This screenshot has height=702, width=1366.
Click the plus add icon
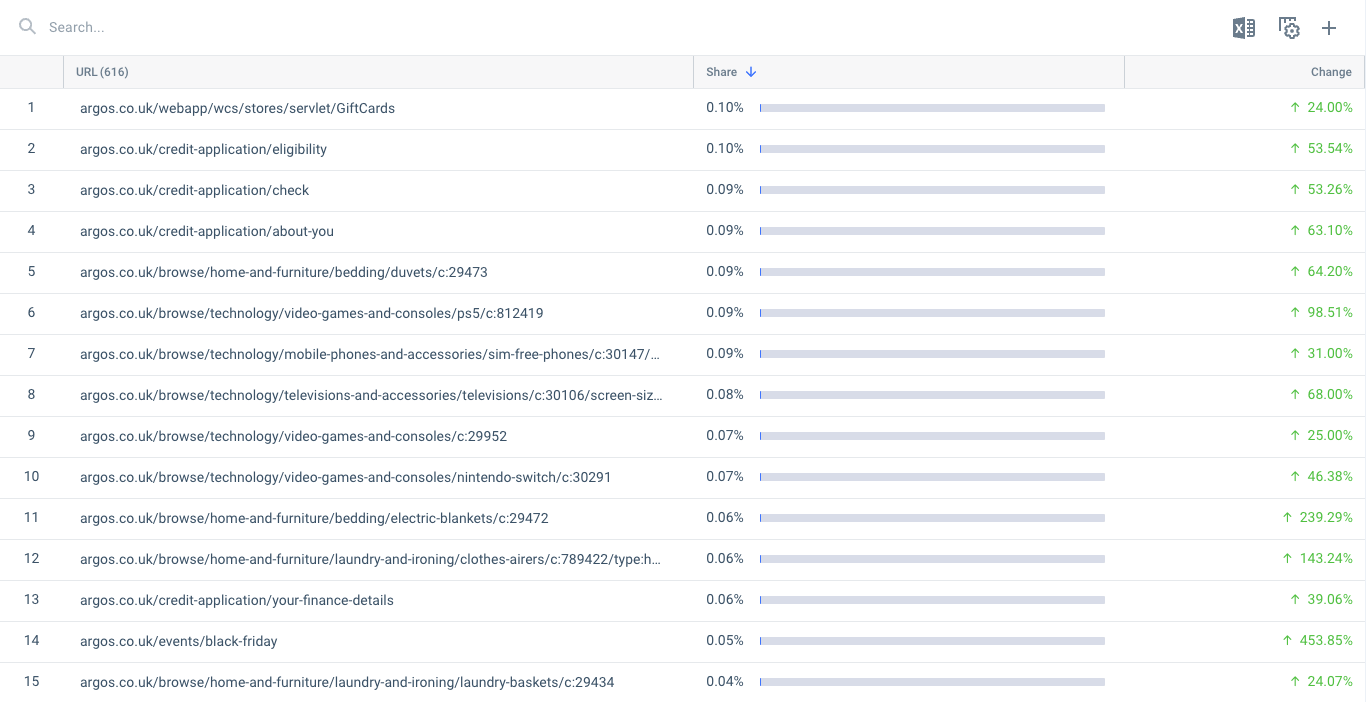tap(1329, 28)
